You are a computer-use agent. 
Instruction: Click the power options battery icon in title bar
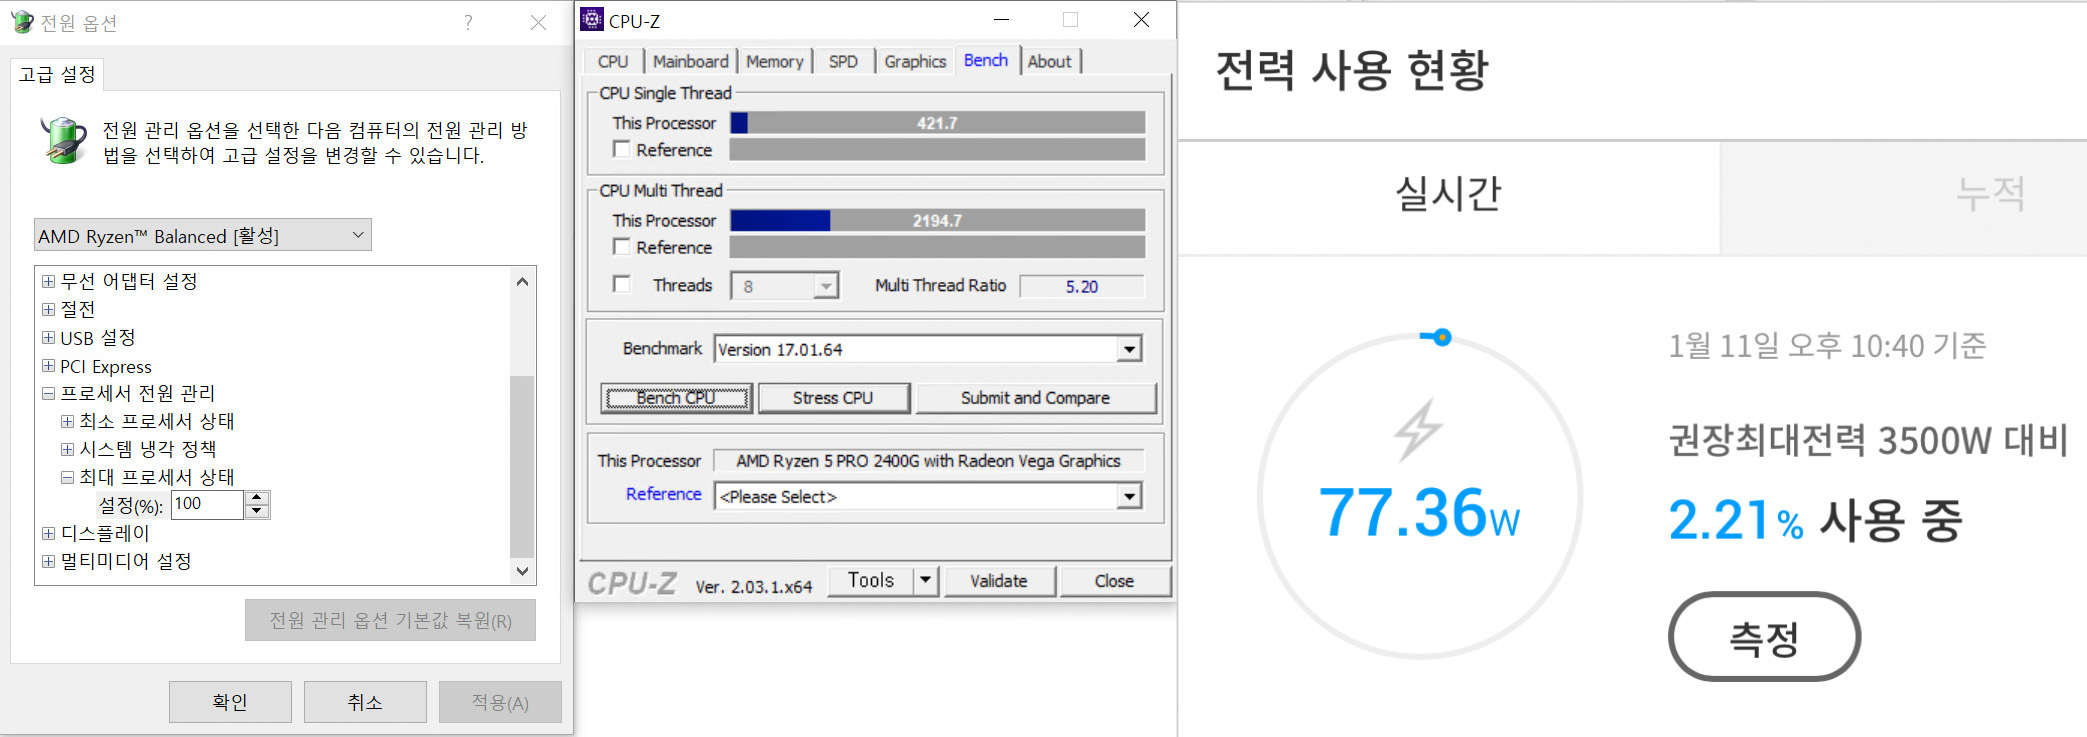point(21,22)
